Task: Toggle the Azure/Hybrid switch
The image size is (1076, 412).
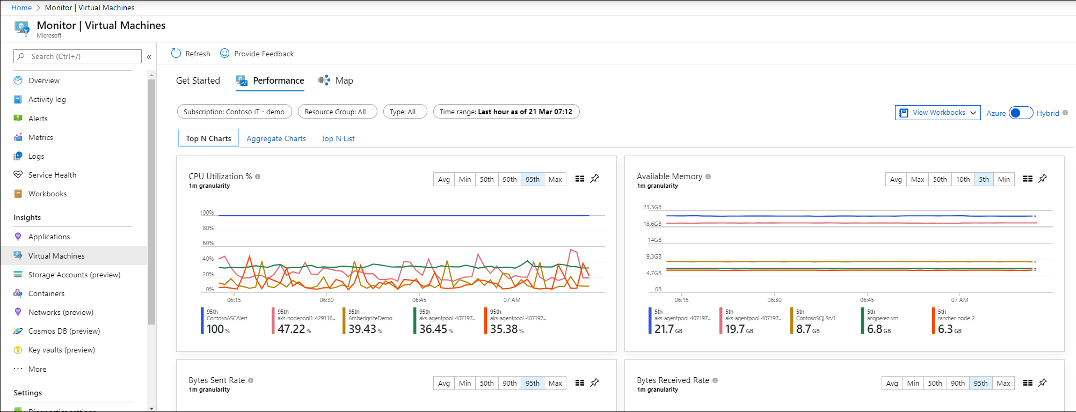Action: pyautogui.click(x=1020, y=113)
